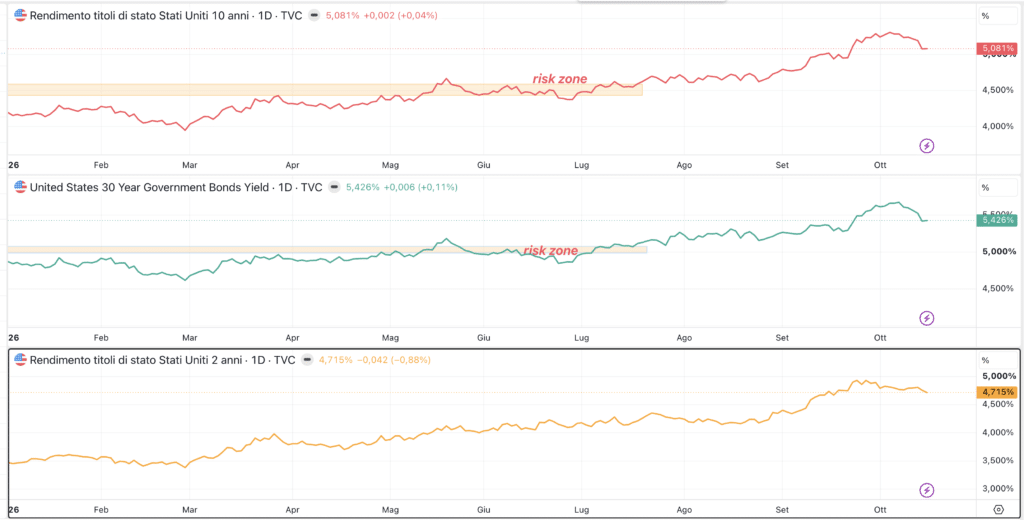Open the United States 30 Year Government Bonds Yield title
This screenshot has width=1024, height=520.
pos(176,187)
